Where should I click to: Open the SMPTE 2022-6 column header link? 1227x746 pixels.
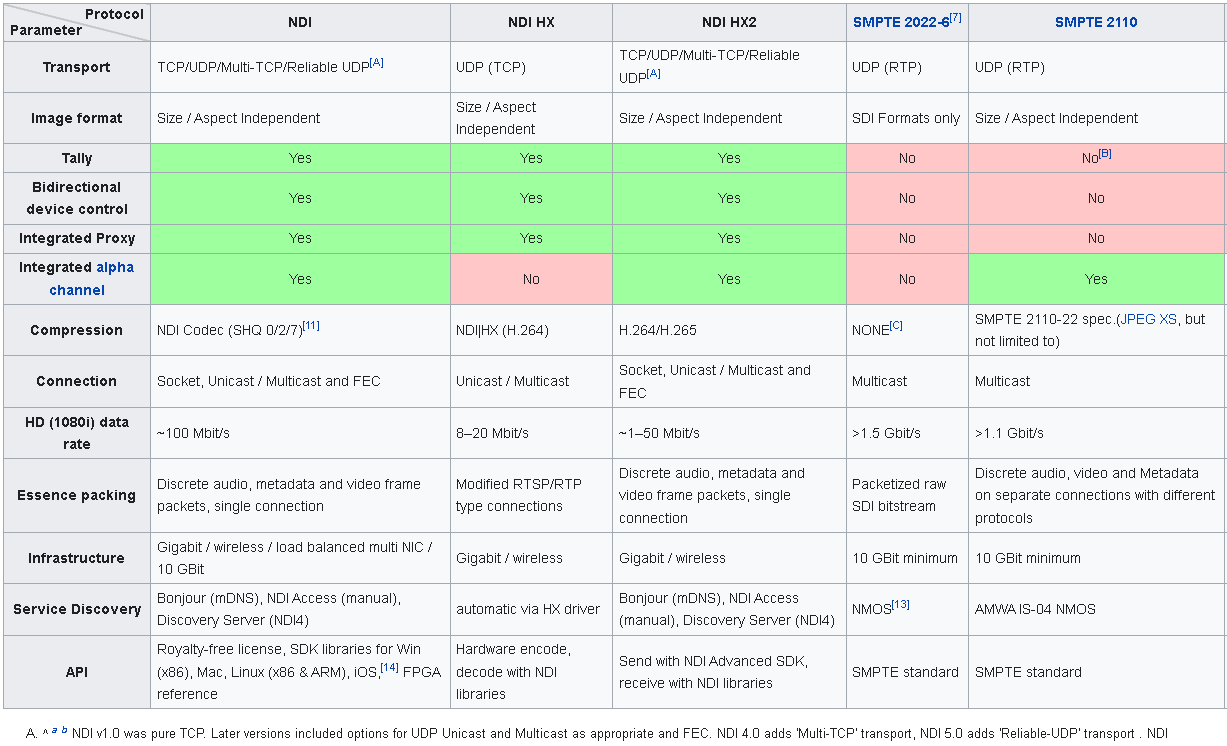click(896, 22)
